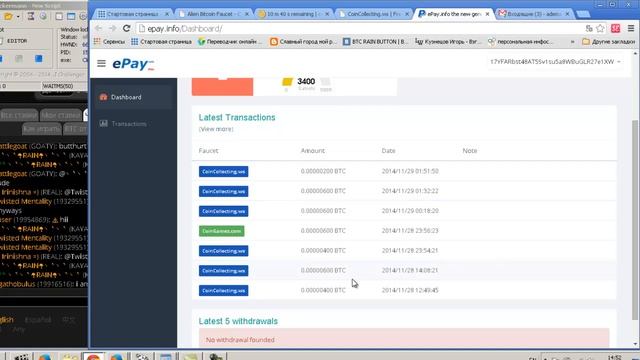Screen dimensions: 640x360
Task: Click CoinCollecting.ws badge dated 2014/11/28 14:08:21
Action: (223, 271)
